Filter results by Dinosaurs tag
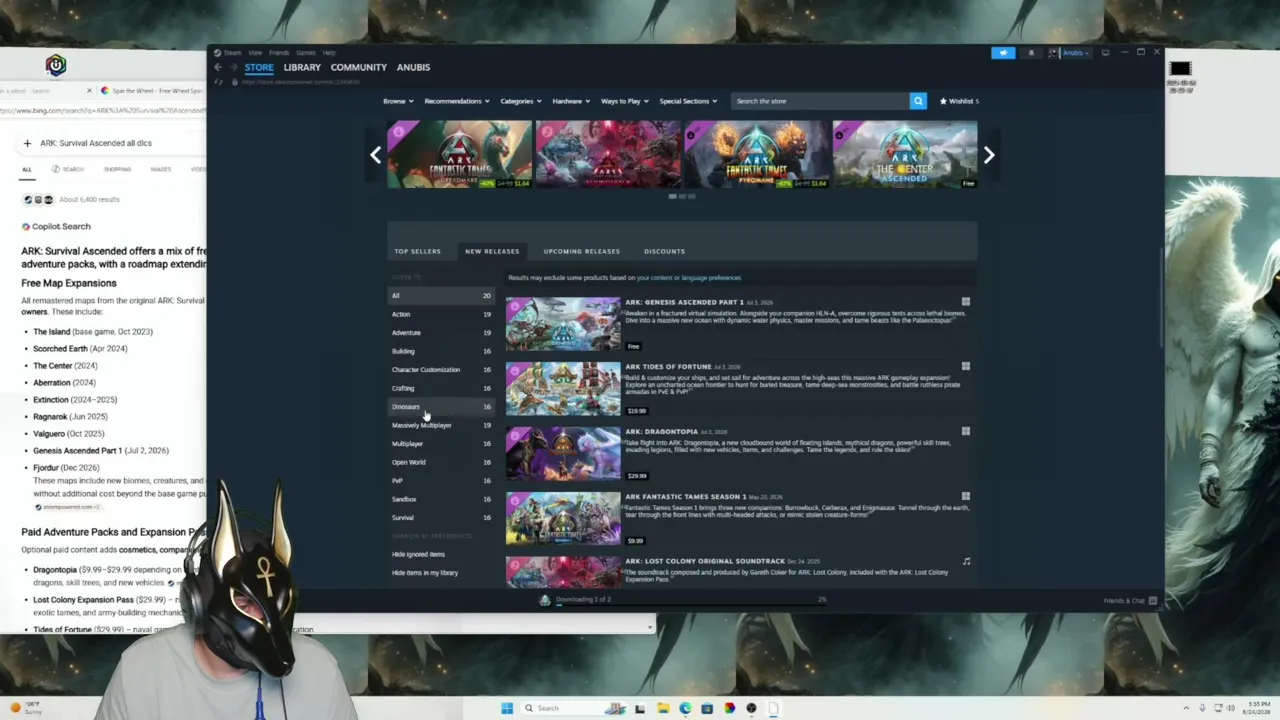 click(x=441, y=407)
